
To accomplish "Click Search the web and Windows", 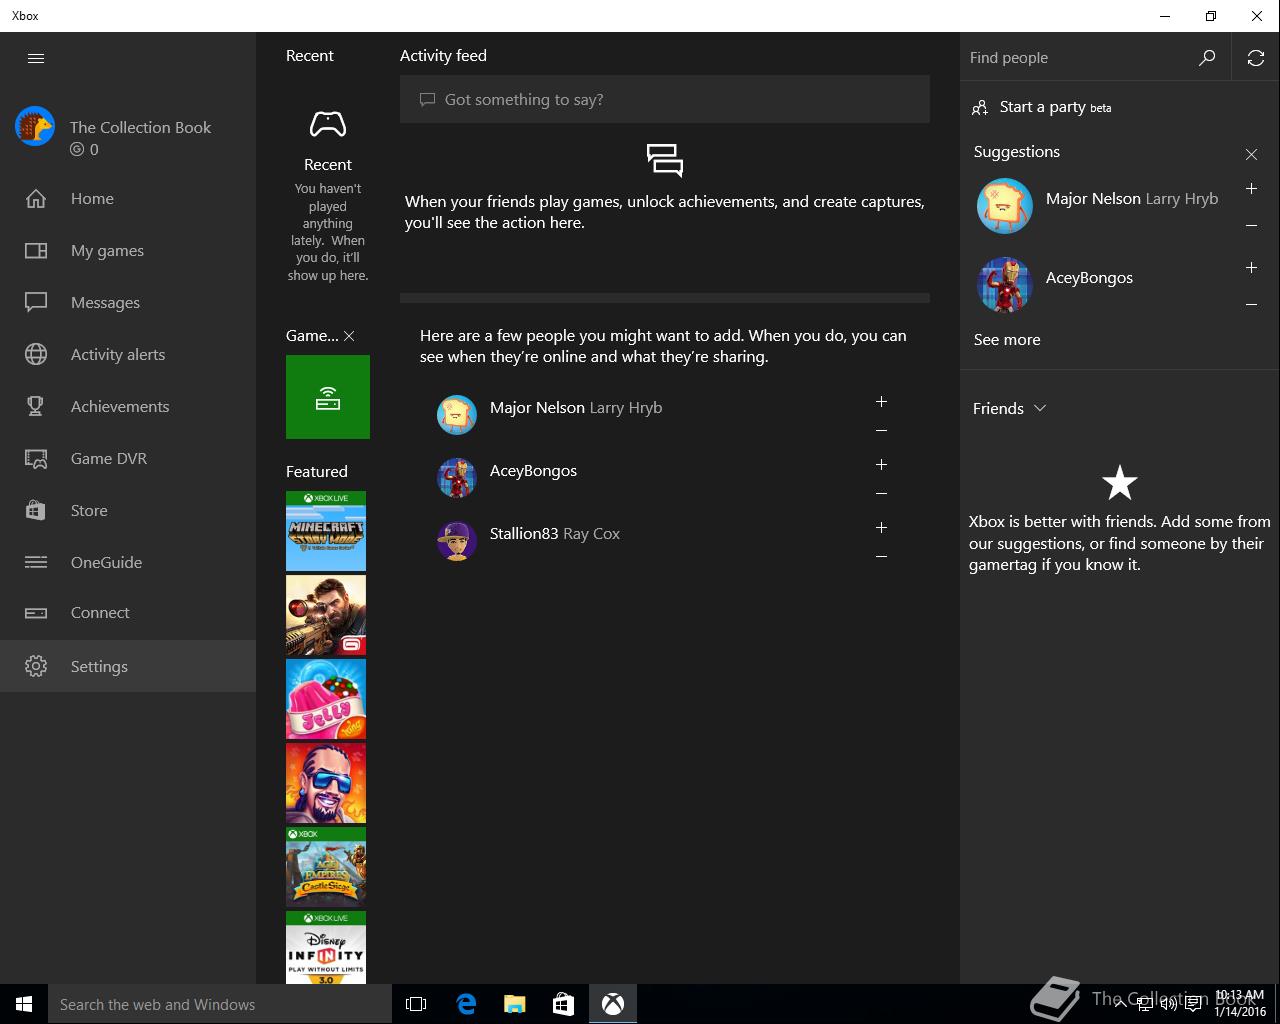I will point(220,1004).
